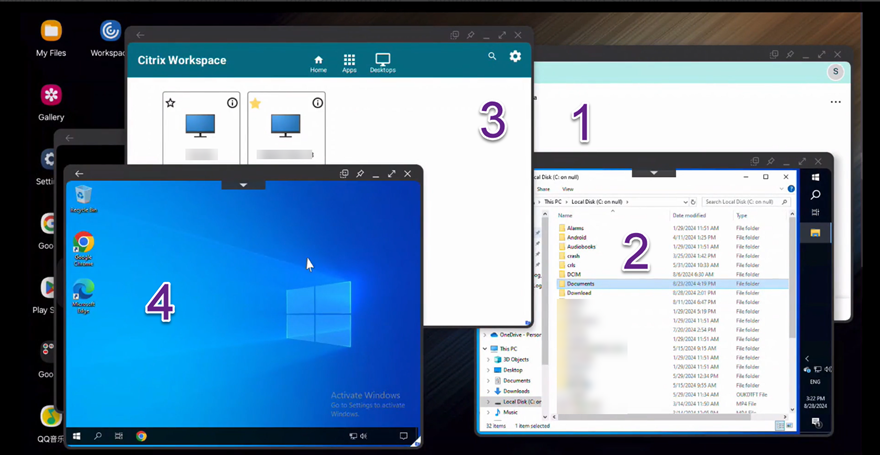Open the Desktops tab
This screenshot has width=880, height=455.
[383, 64]
